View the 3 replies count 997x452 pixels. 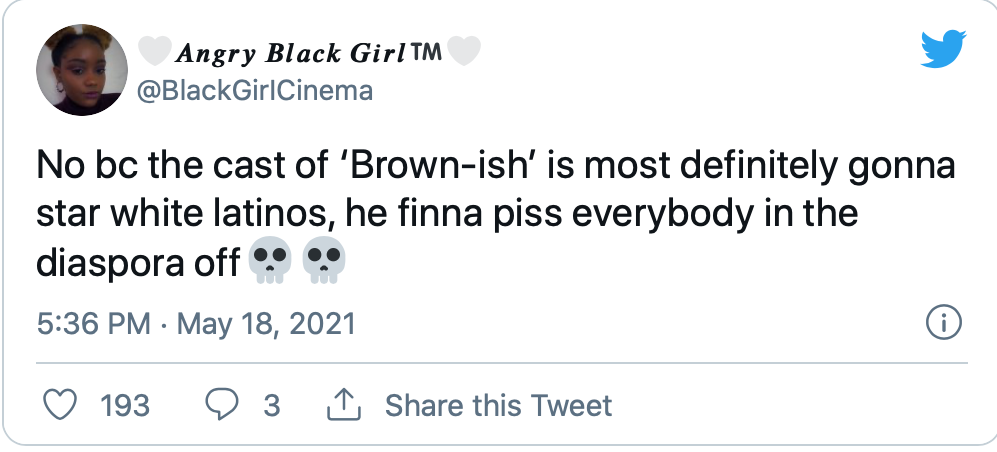[x=271, y=406]
